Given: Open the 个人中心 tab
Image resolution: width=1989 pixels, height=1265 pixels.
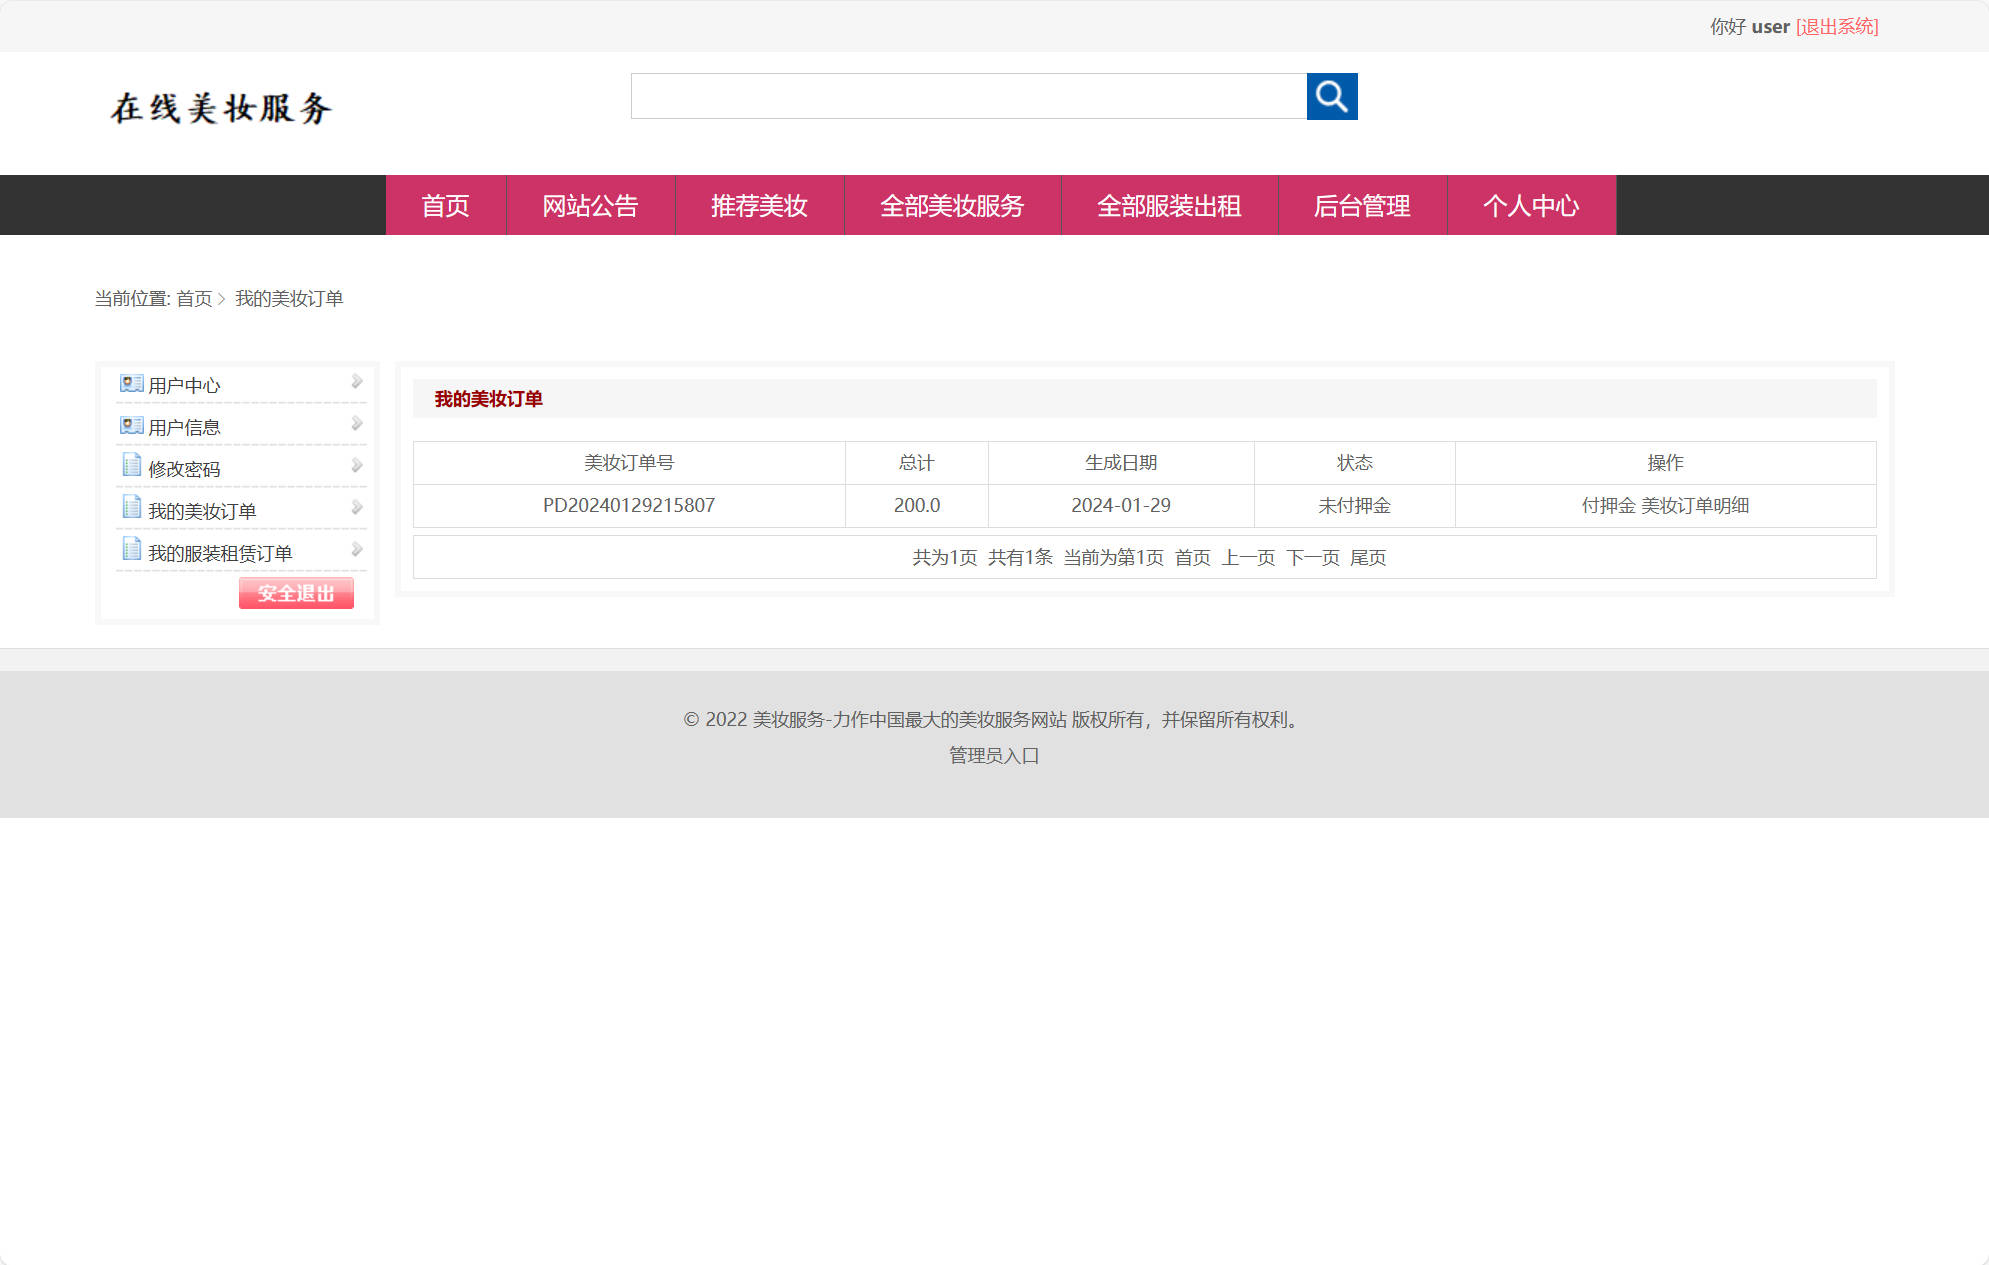Looking at the screenshot, I should pos(1531,206).
